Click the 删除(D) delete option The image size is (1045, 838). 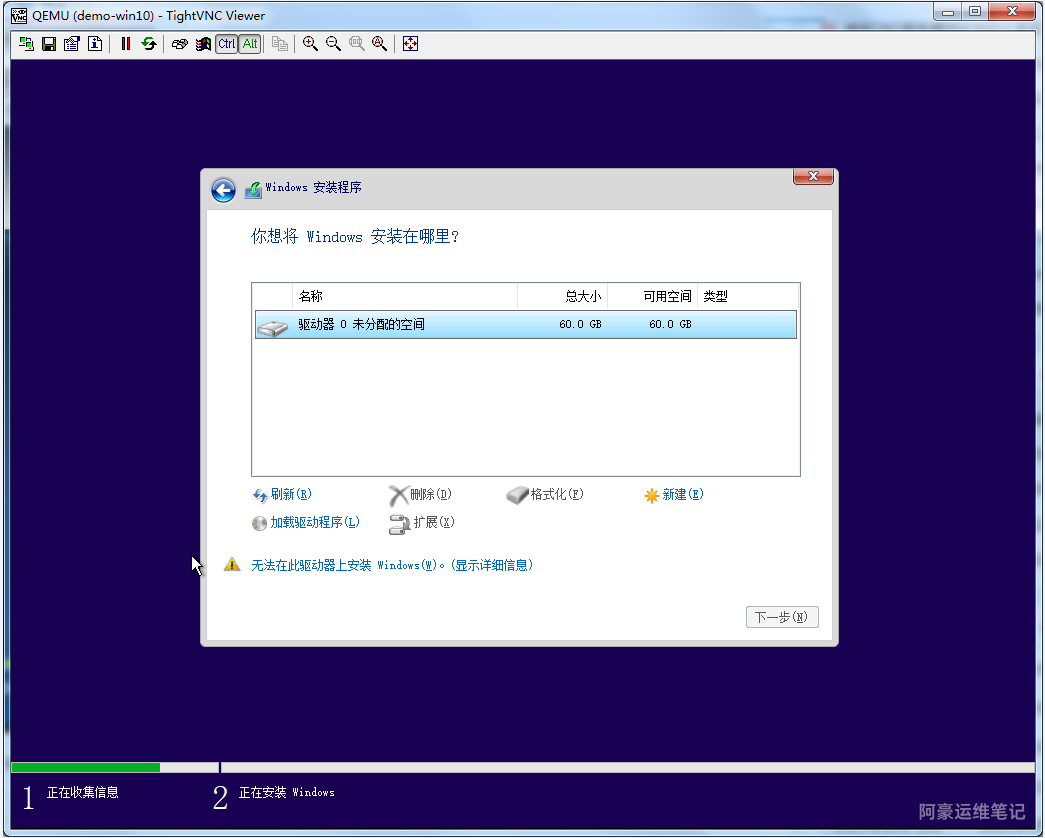pyautogui.click(x=431, y=494)
